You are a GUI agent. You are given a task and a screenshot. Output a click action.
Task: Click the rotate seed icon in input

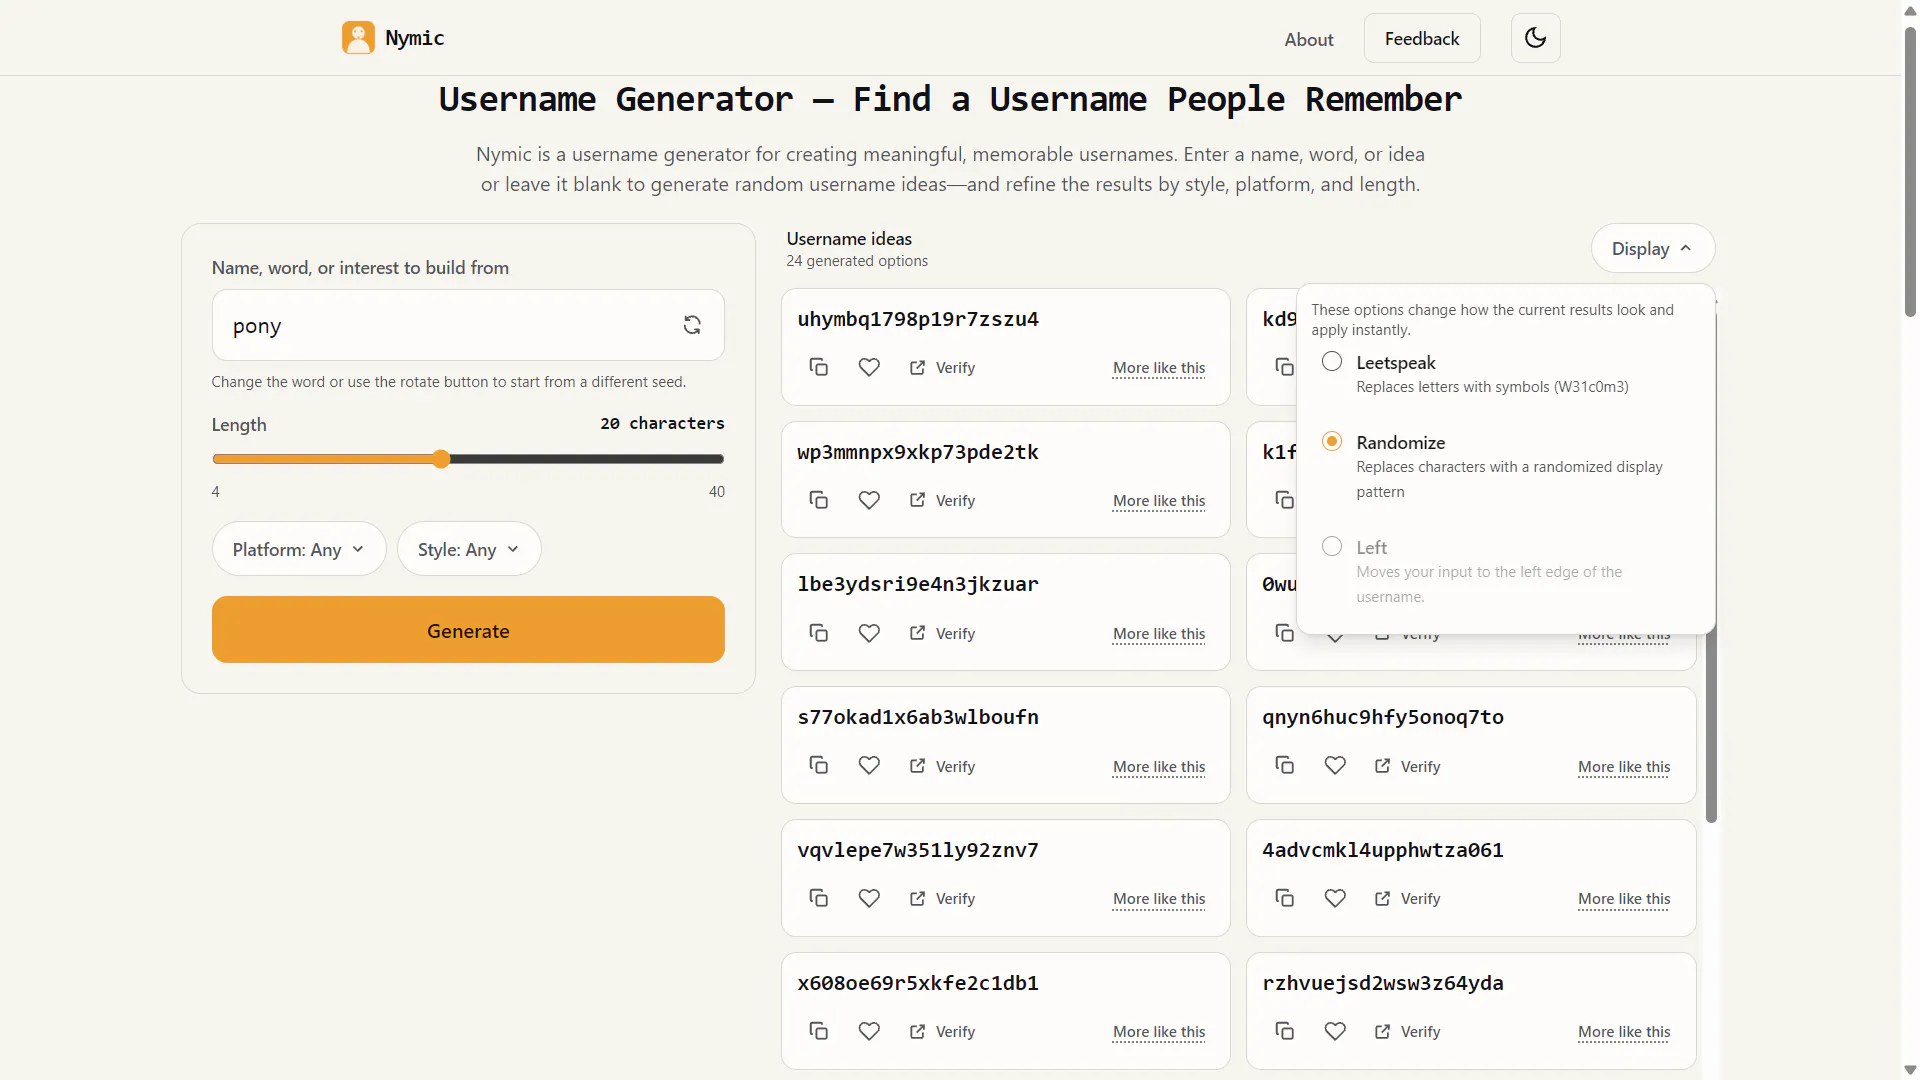point(692,325)
